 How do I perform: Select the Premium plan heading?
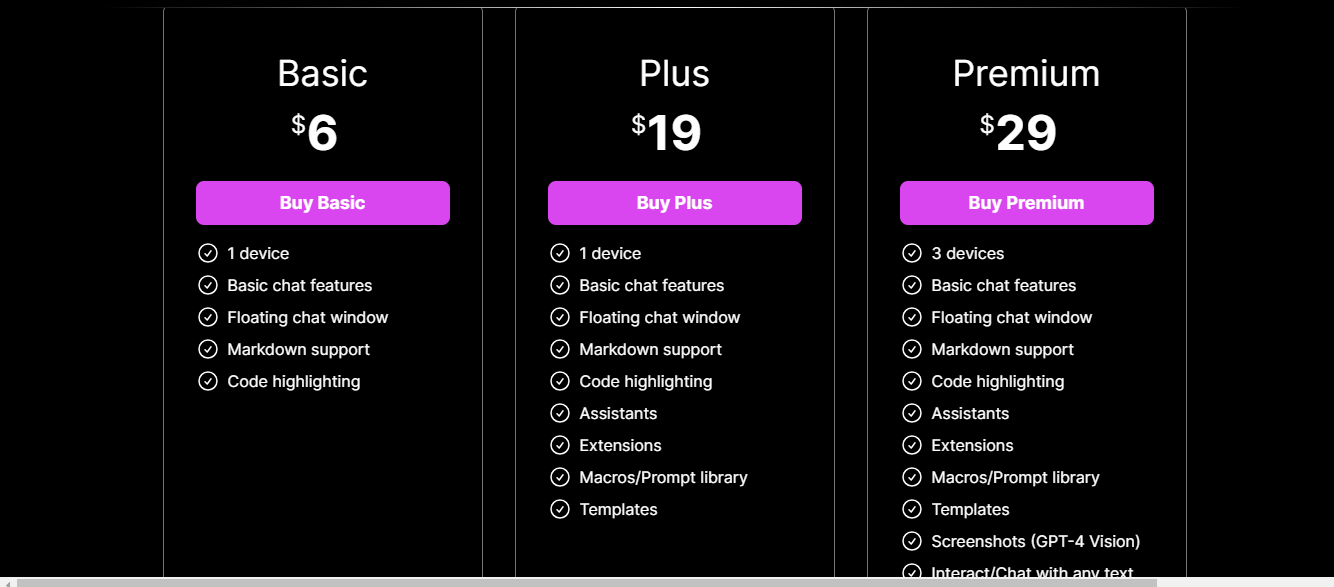[x=1026, y=74]
